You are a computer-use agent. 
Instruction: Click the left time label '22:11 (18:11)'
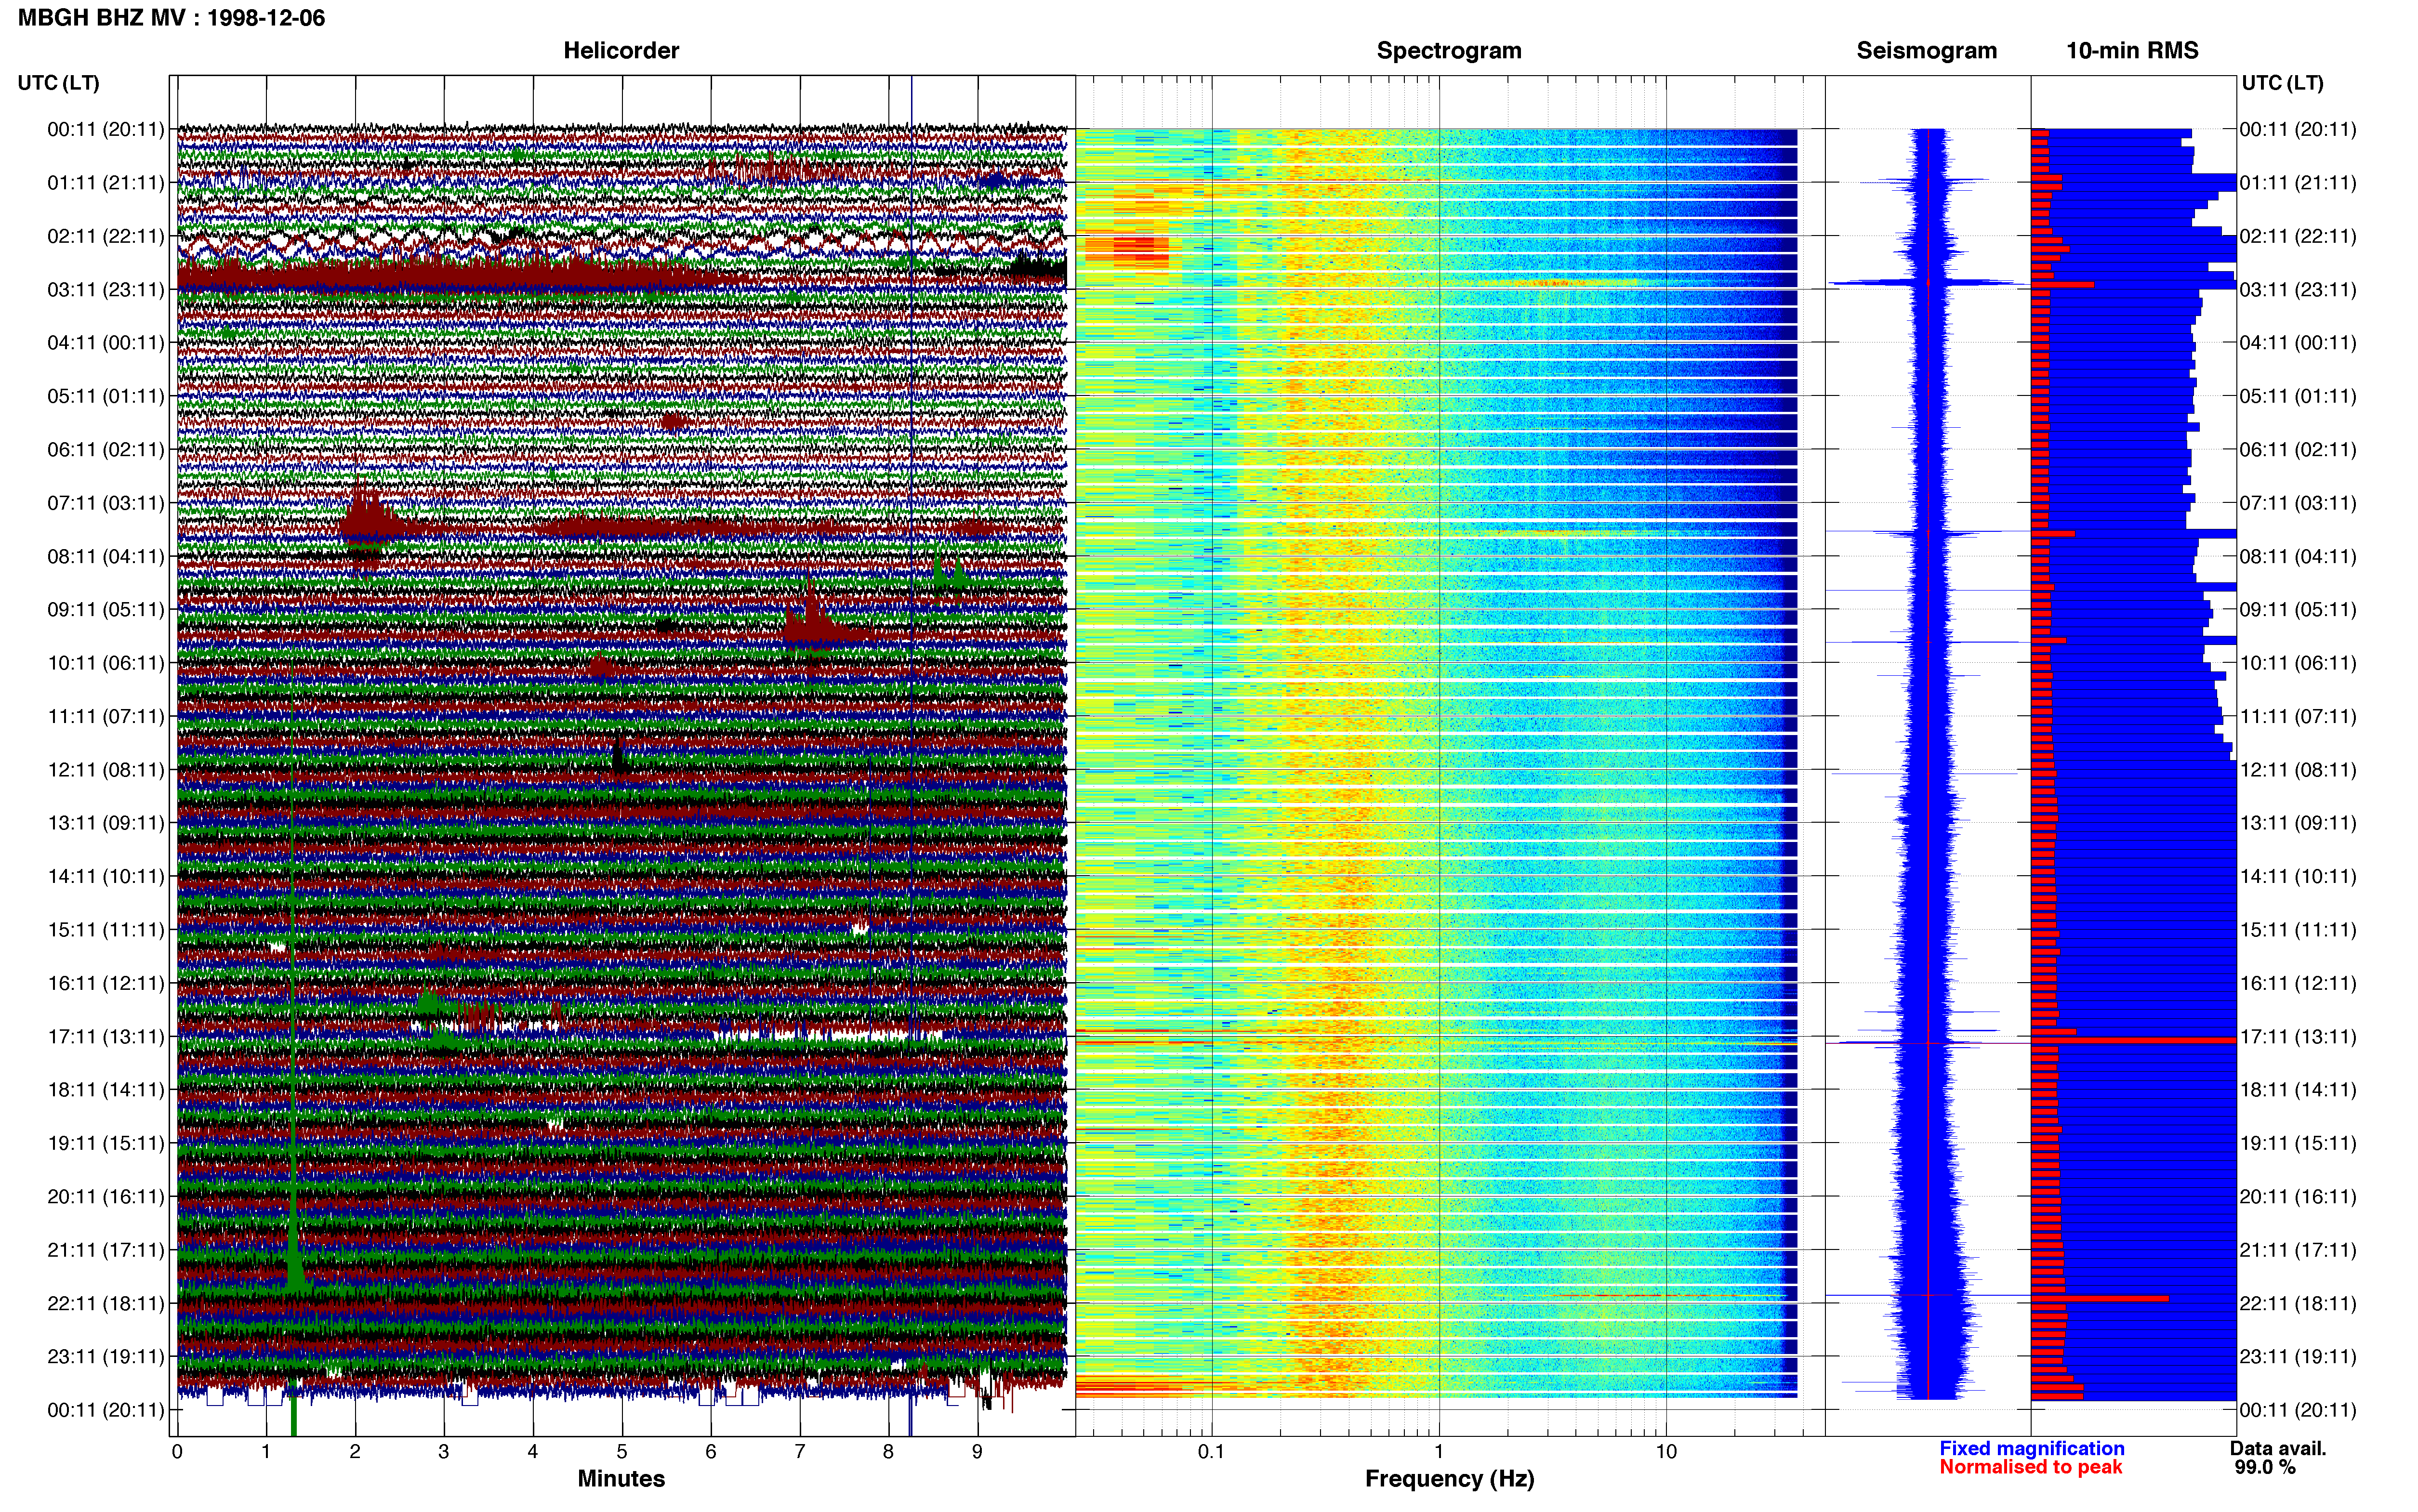pos(105,1304)
